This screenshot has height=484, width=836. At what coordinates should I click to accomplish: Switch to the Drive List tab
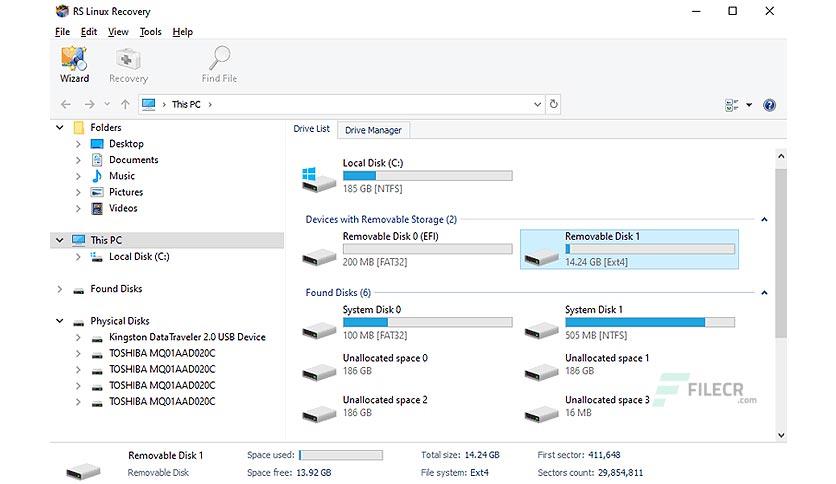(x=311, y=129)
